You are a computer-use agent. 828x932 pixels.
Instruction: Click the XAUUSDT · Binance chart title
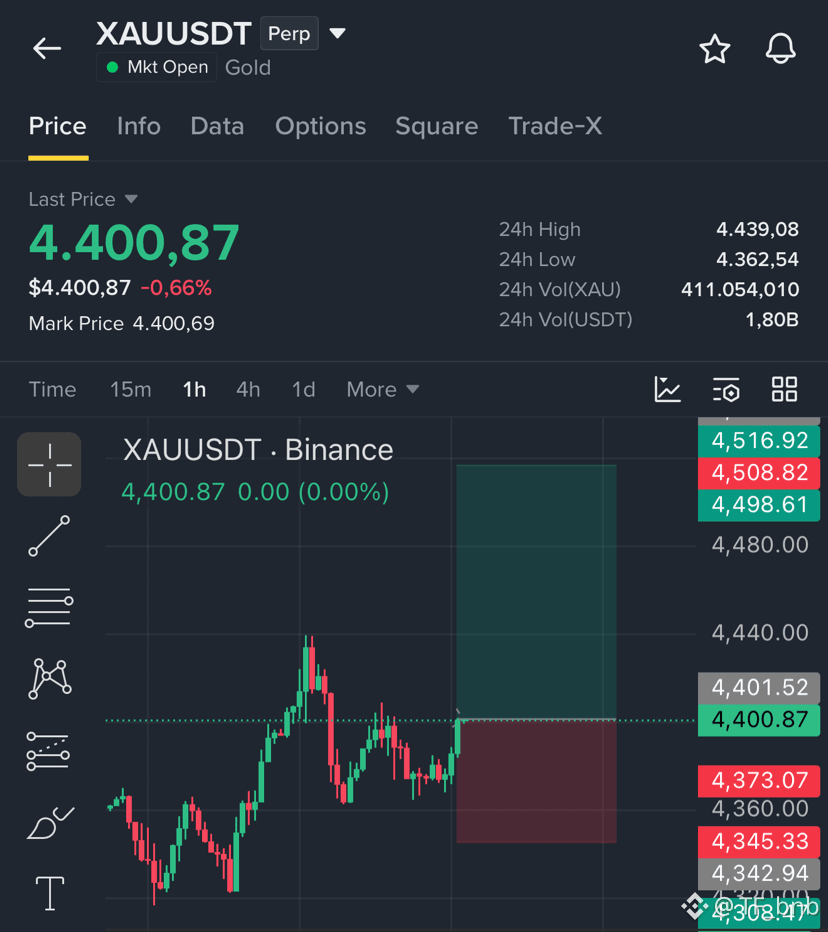click(x=258, y=450)
